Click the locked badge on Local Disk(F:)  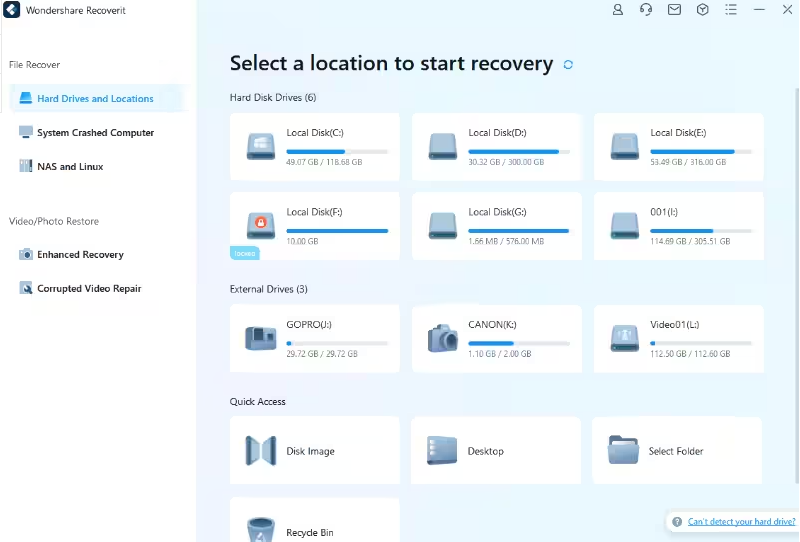(244, 253)
